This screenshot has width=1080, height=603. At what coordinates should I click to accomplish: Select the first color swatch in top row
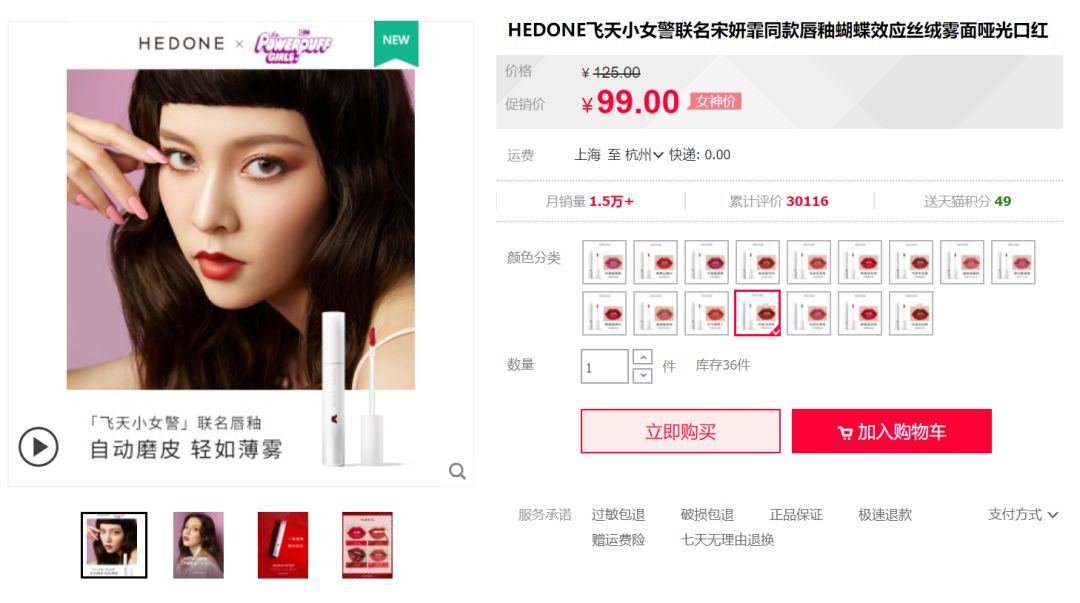click(604, 262)
